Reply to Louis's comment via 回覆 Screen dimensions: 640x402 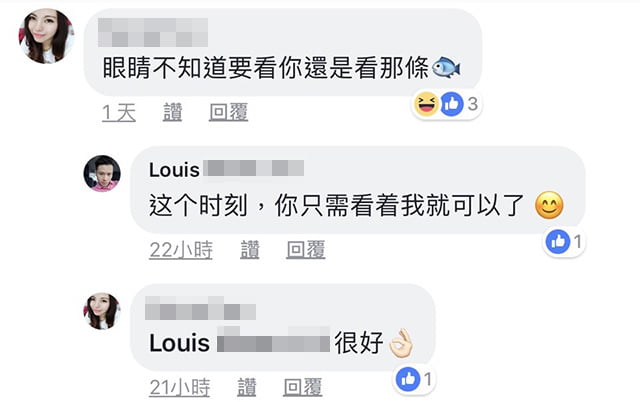[x=305, y=250]
